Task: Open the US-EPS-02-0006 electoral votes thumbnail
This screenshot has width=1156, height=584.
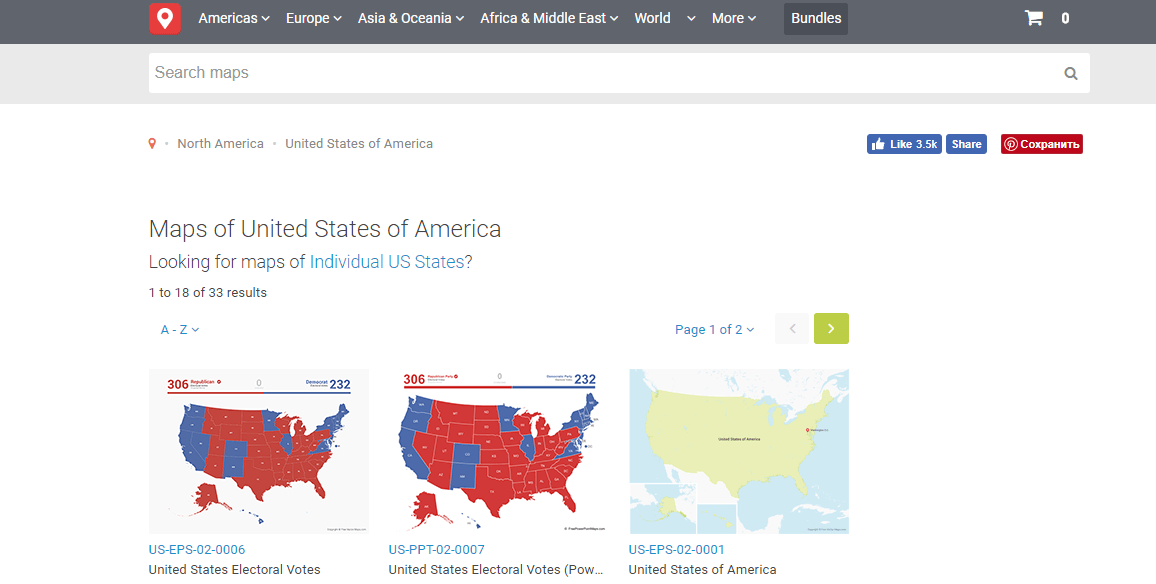Action: pos(259,451)
